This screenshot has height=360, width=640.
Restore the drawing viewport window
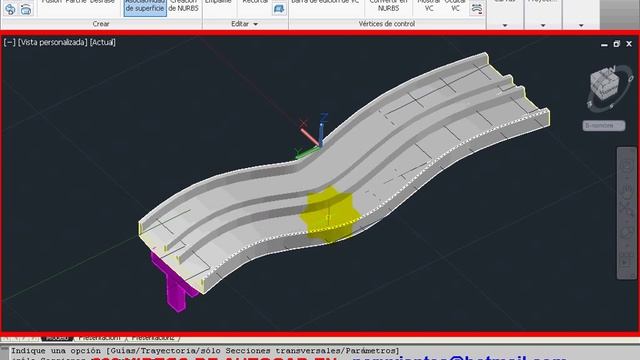point(616,44)
